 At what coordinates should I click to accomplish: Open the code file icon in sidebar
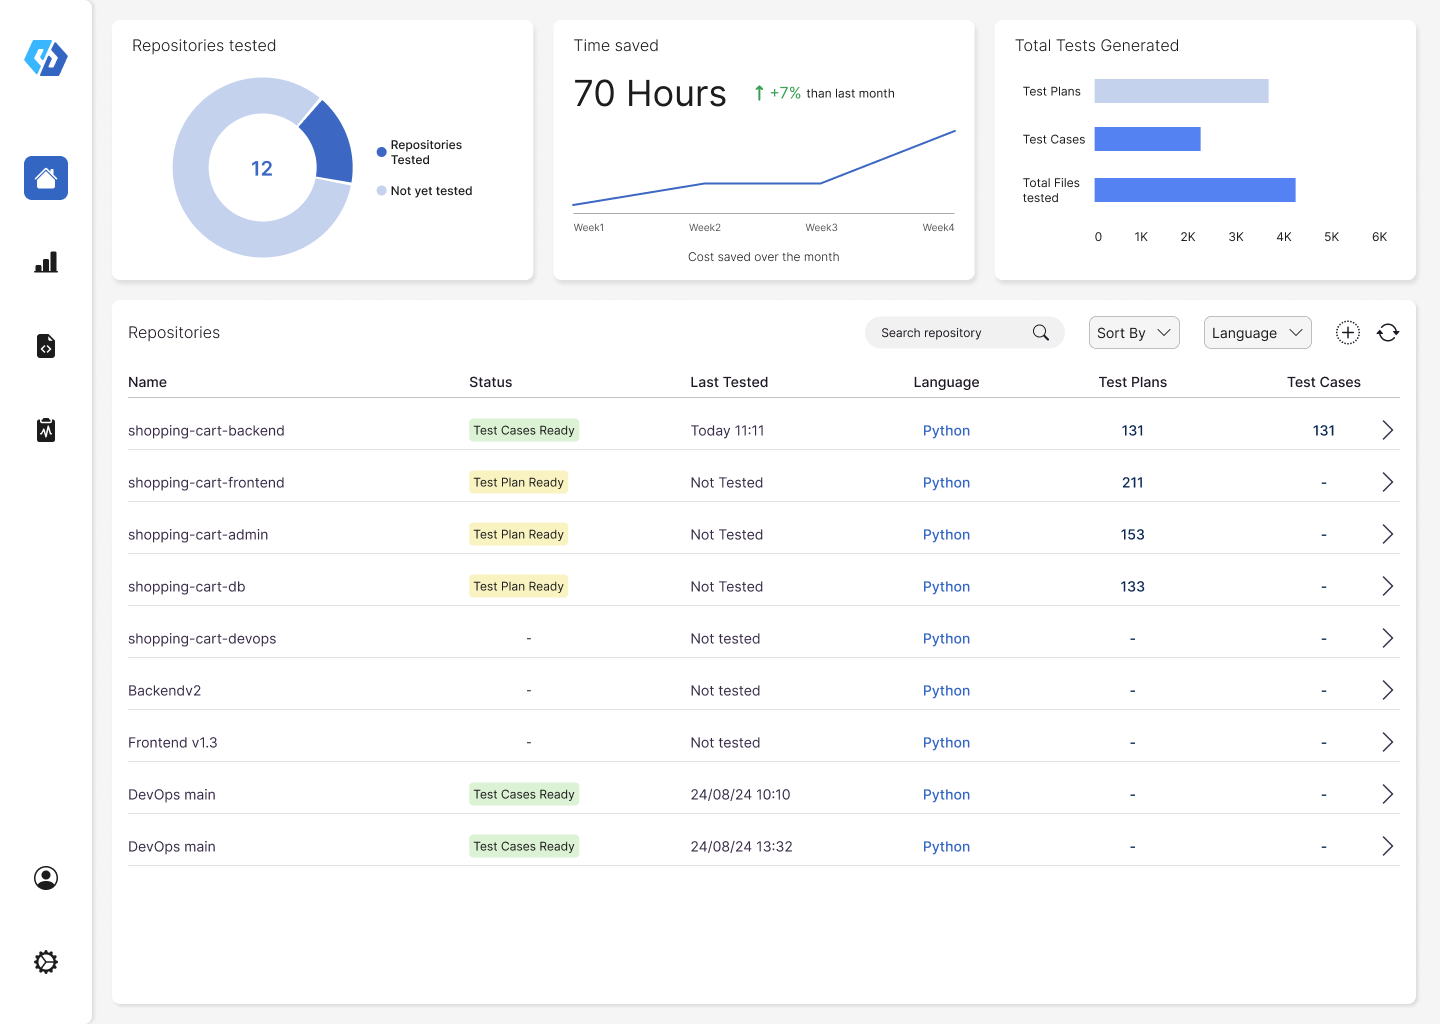tap(46, 346)
